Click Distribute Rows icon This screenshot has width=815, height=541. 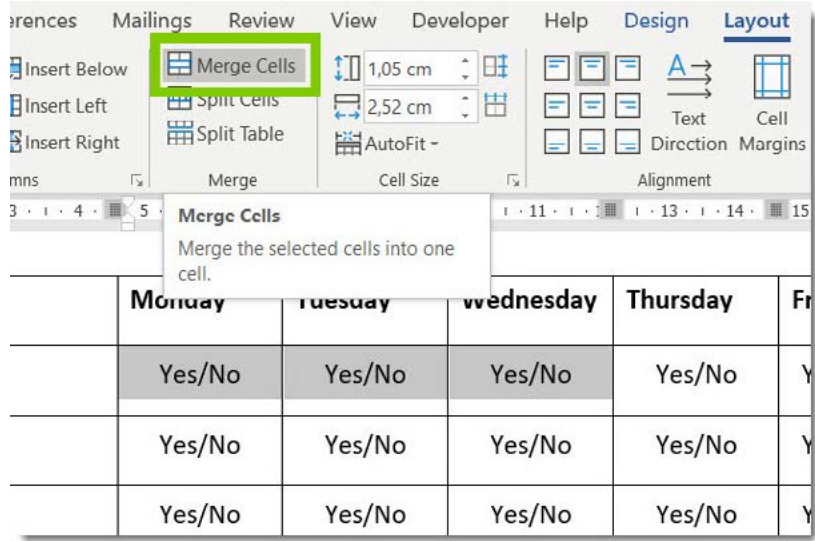tap(495, 67)
